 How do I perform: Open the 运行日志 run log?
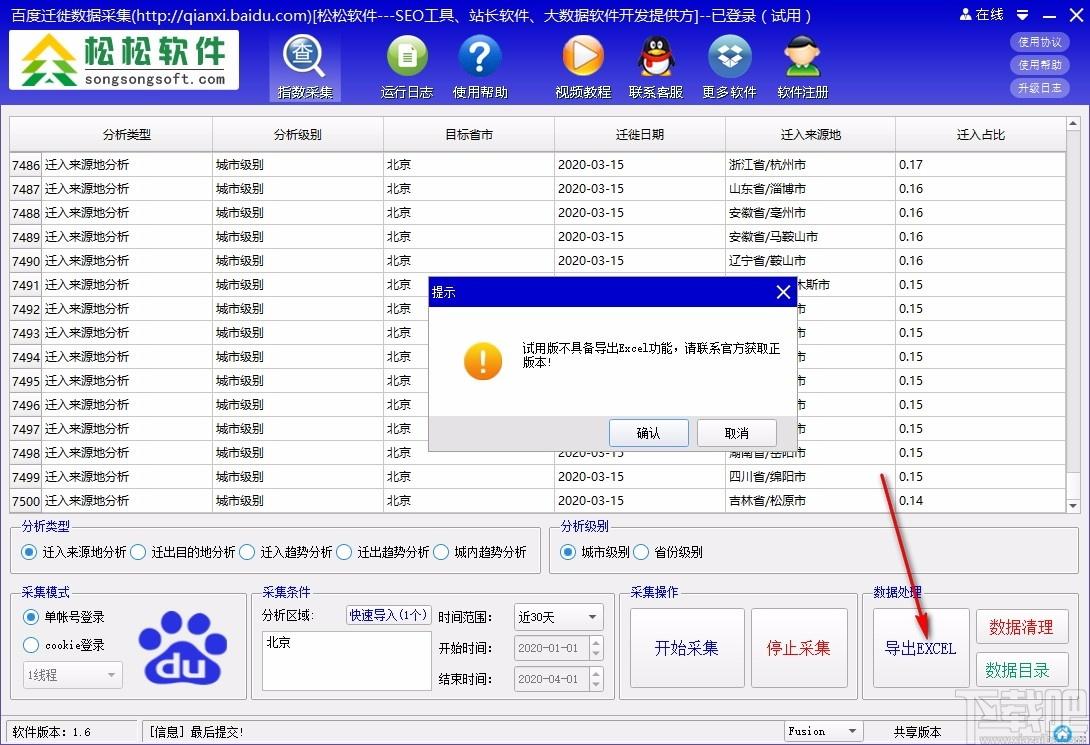(x=407, y=67)
